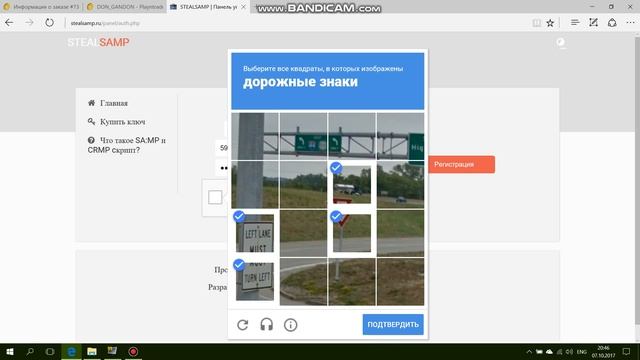This screenshot has height=360, width=640.
Task: Reload the captcha challenge images
Action: 242,325
